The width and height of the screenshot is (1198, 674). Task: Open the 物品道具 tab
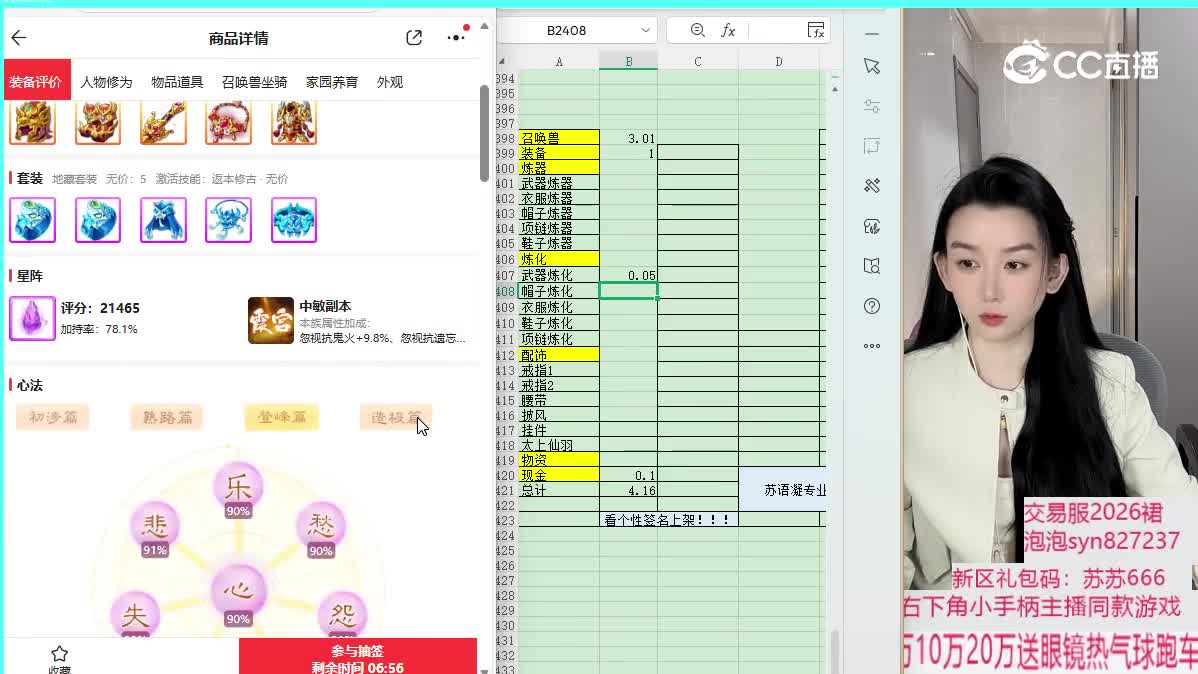click(x=176, y=82)
